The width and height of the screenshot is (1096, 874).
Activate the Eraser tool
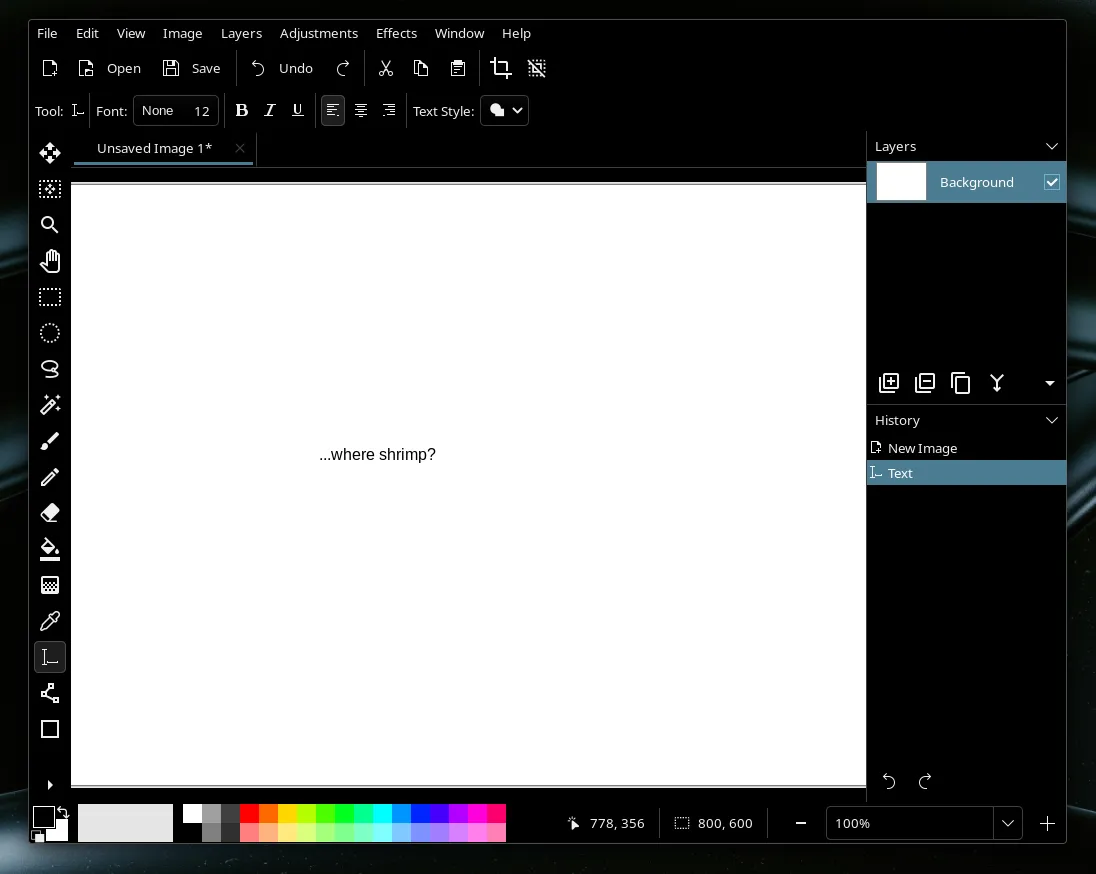pos(50,513)
